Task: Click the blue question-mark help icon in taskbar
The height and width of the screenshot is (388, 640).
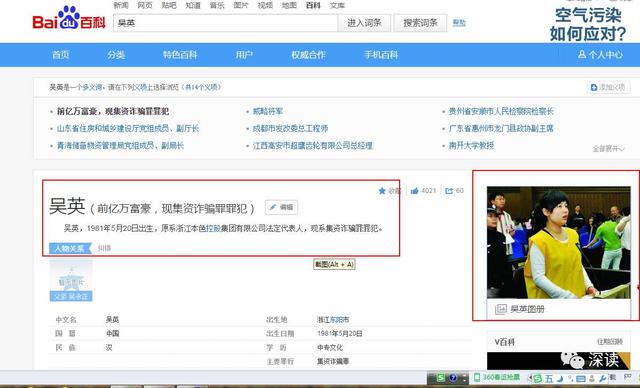Action: point(453,378)
